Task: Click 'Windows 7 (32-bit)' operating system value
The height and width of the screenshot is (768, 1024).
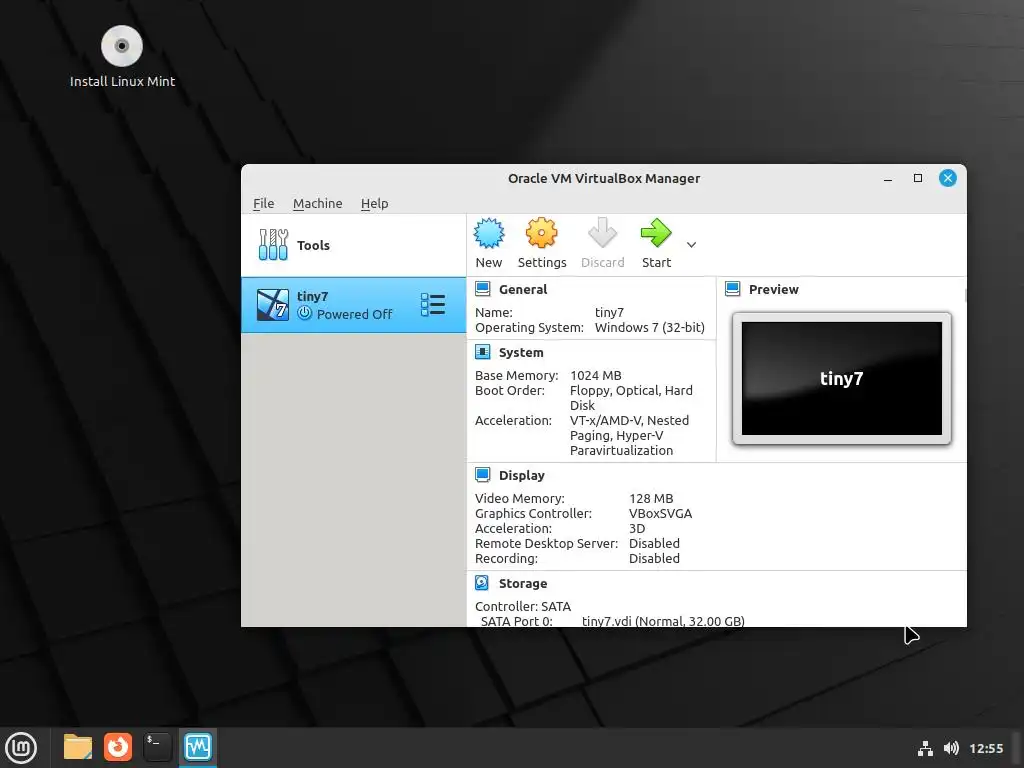Action: [x=649, y=327]
